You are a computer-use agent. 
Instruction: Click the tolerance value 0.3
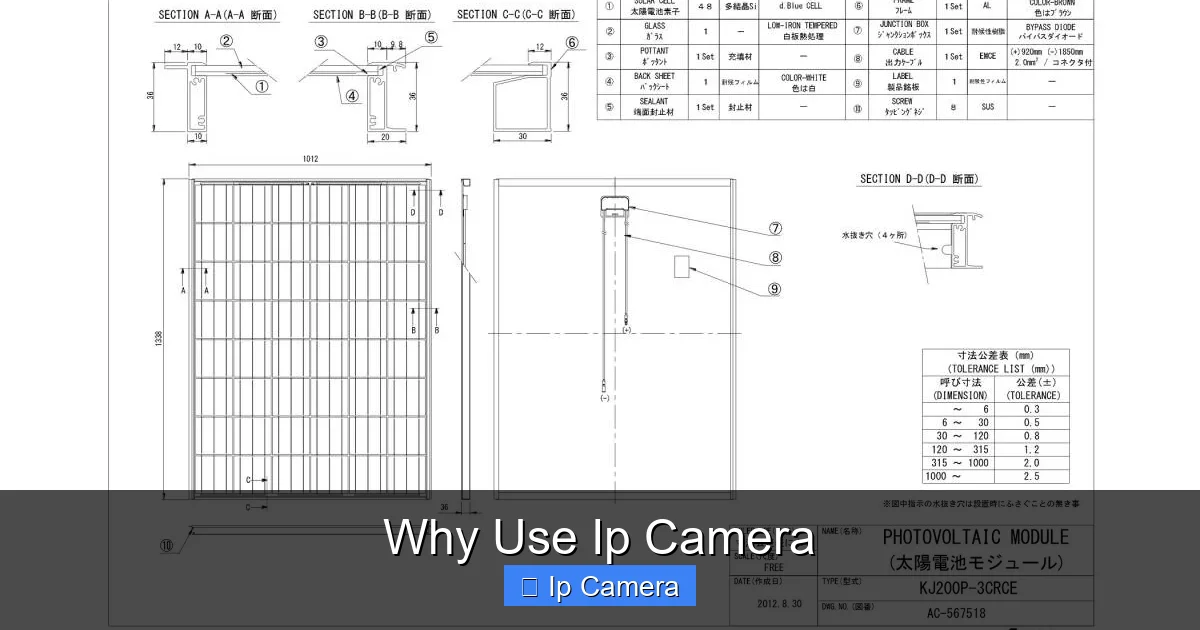tap(1031, 409)
